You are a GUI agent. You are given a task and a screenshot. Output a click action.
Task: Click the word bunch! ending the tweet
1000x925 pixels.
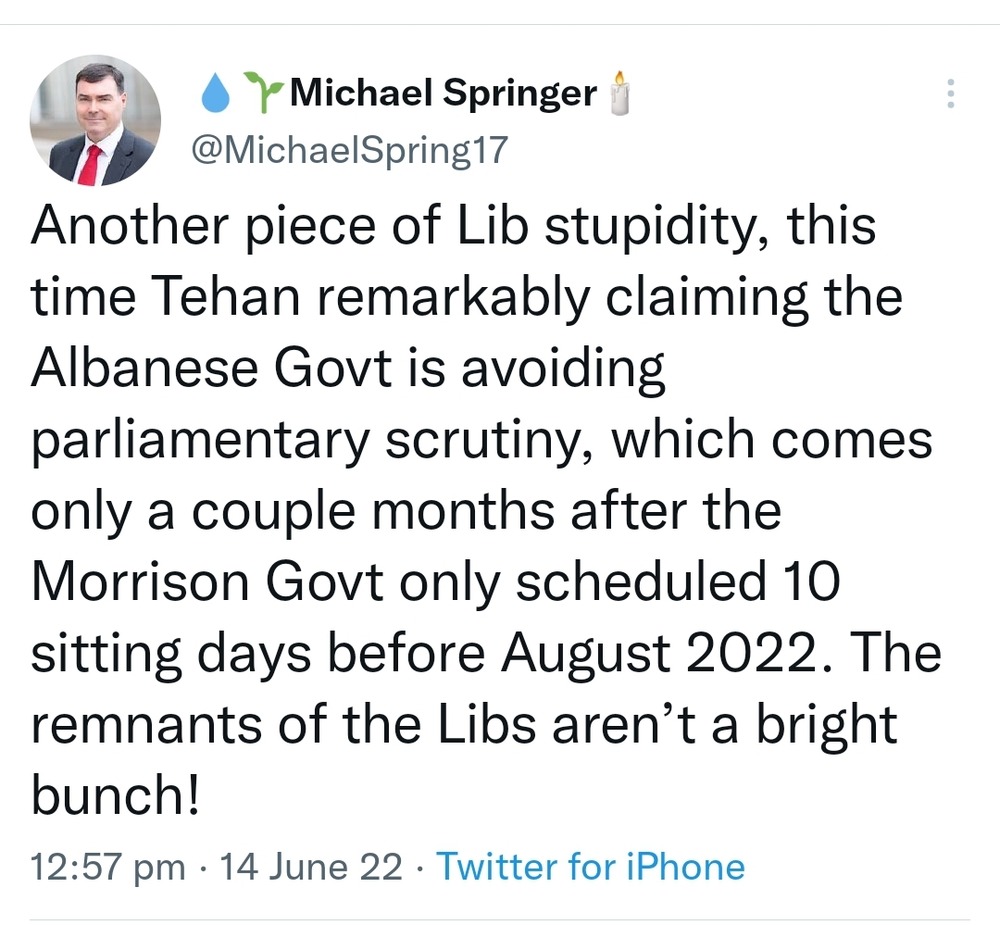pyautogui.click(x=115, y=797)
